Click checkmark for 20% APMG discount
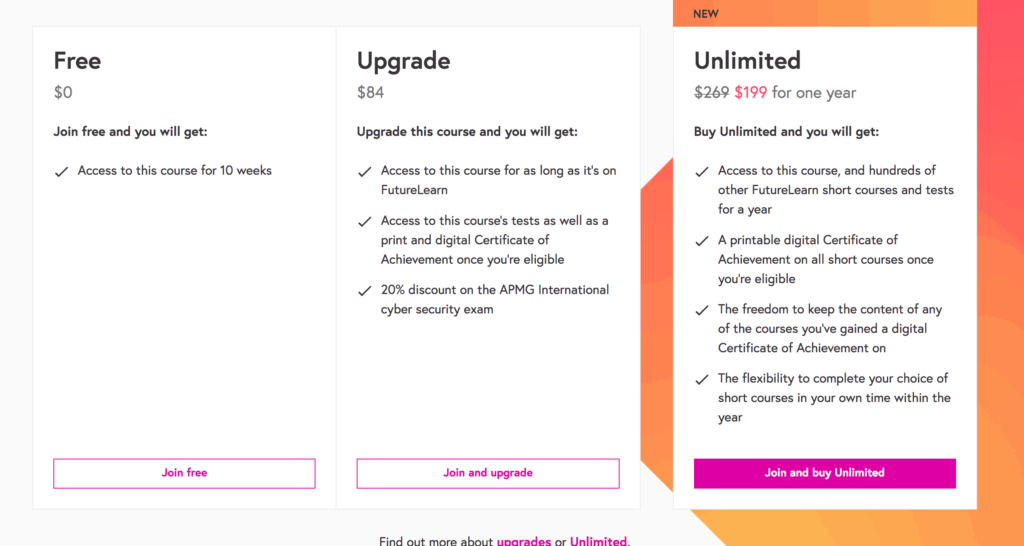Screen dimensions: 1024x546 click(364, 291)
